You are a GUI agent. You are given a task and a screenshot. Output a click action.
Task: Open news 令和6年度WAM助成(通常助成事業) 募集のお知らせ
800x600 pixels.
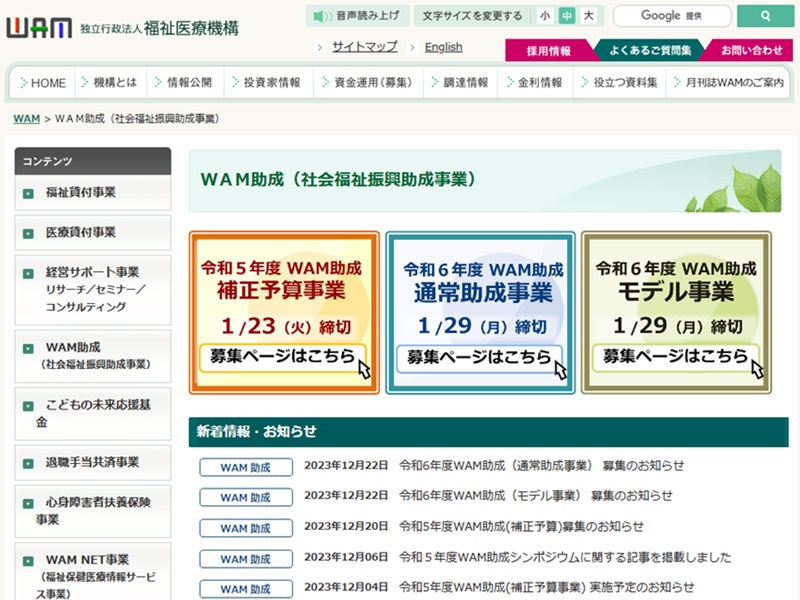click(x=541, y=466)
